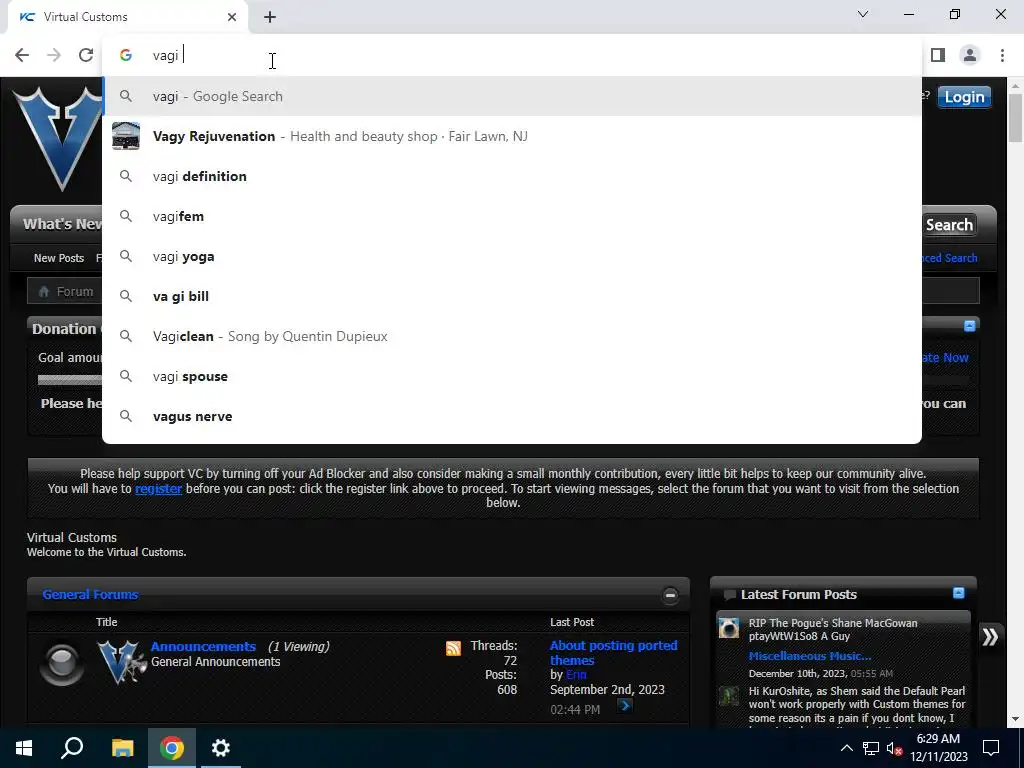This screenshot has width=1024, height=768.
Task: Open the Announcements forum
Action: click(x=203, y=646)
